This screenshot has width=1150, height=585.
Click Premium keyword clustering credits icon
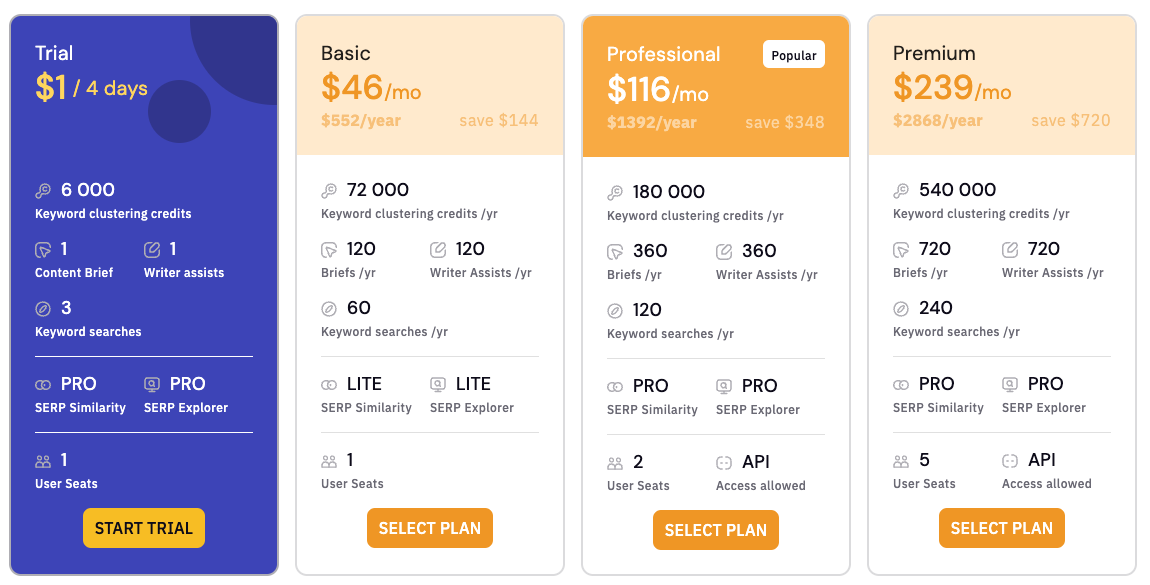click(x=901, y=190)
